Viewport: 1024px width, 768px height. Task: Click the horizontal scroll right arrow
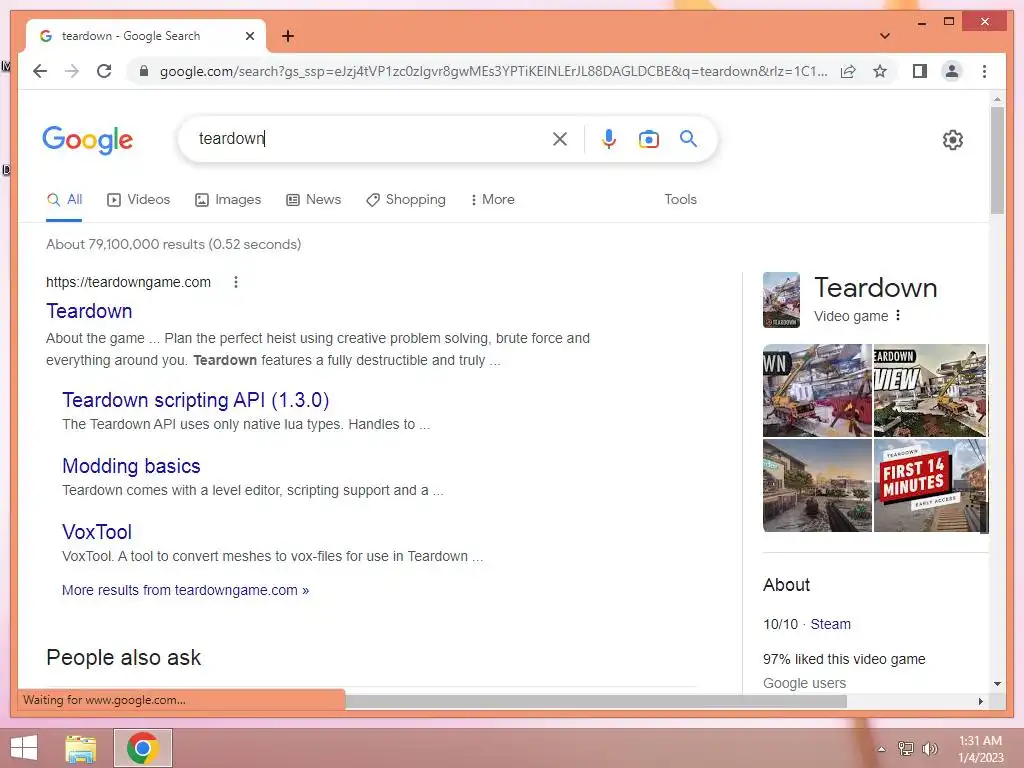[980, 701]
